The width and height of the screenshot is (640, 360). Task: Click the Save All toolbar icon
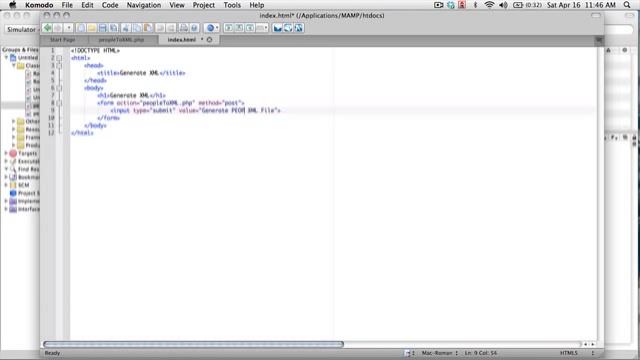(113, 28)
